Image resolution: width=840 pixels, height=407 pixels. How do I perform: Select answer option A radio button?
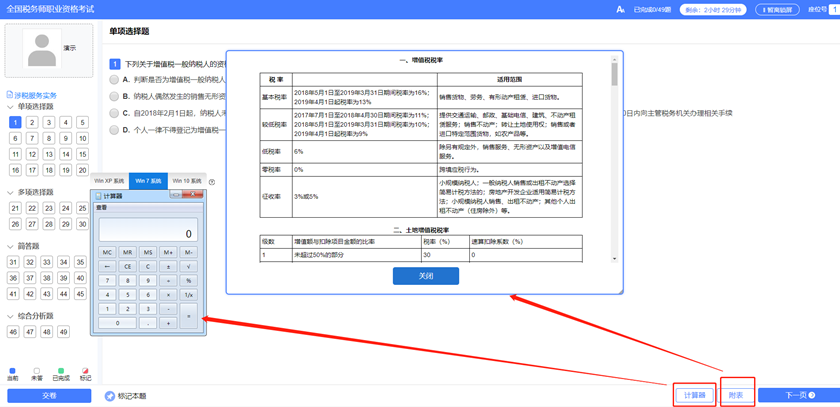point(114,80)
